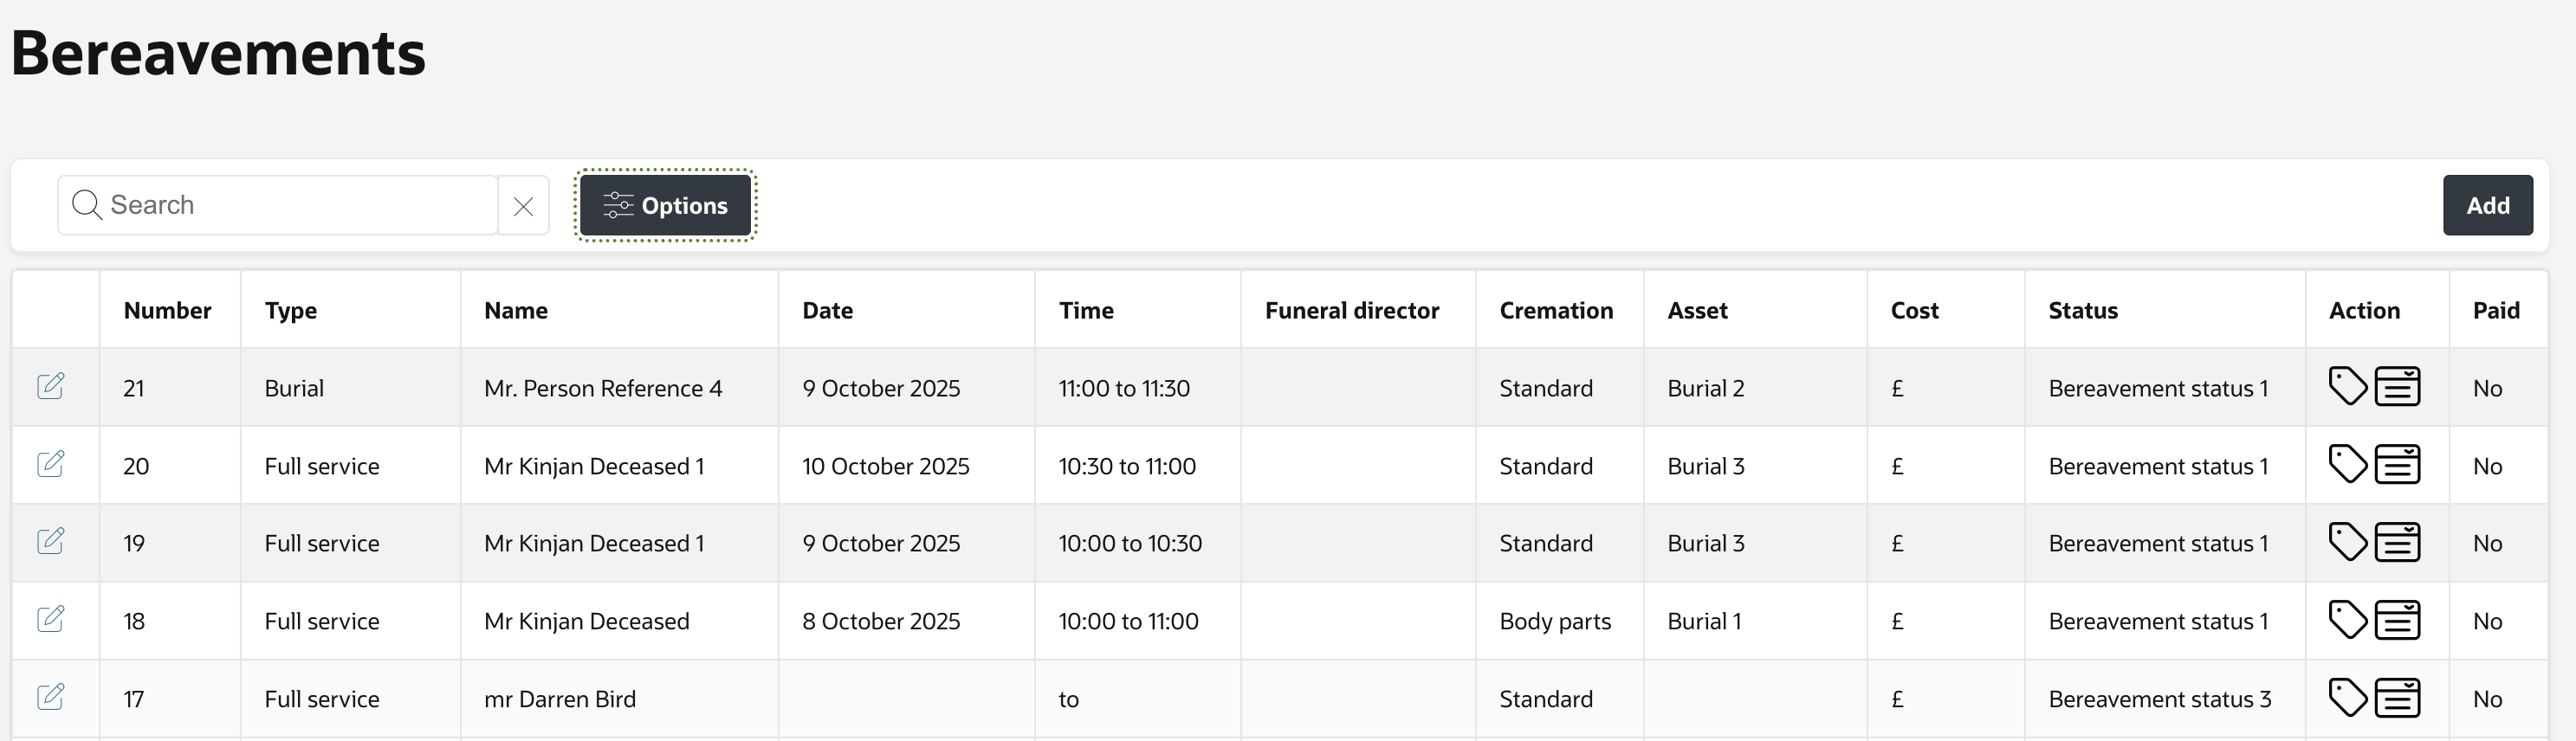Open the Options filter panel
The width and height of the screenshot is (2576, 741).
[665, 206]
